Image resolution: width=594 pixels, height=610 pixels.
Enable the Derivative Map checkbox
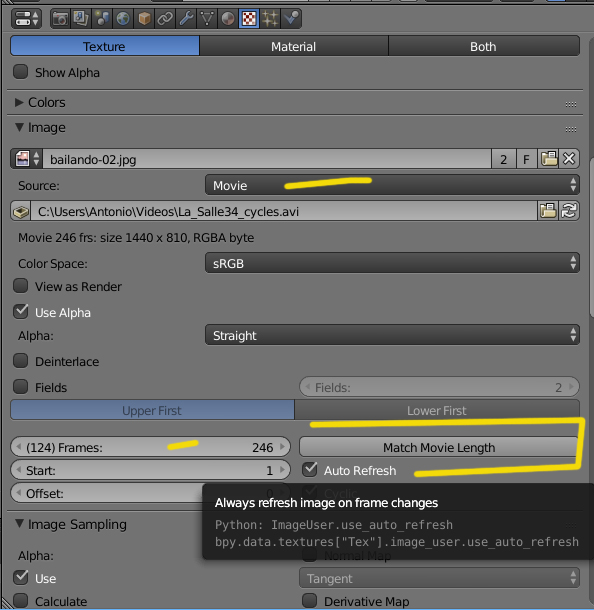(x=310, y=601)
